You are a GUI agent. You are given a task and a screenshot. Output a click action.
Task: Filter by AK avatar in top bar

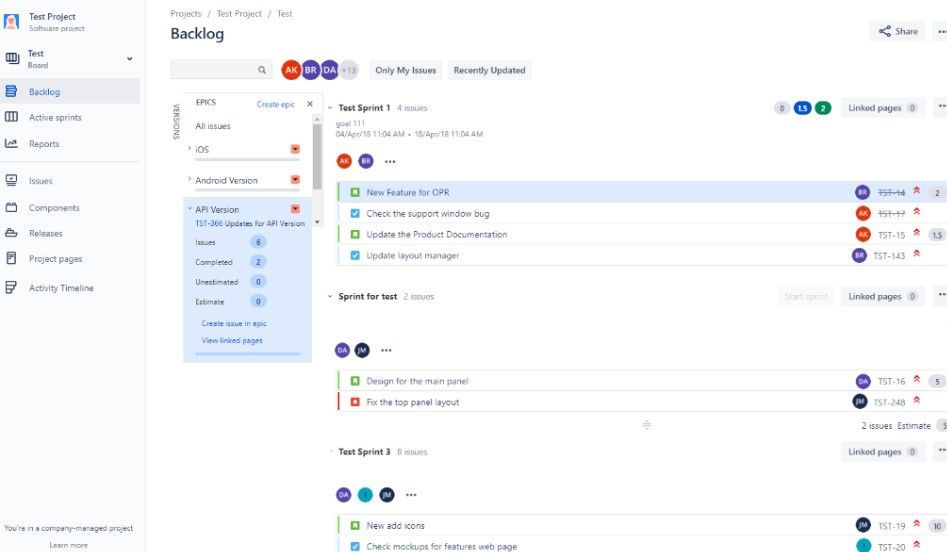point(291,70)
